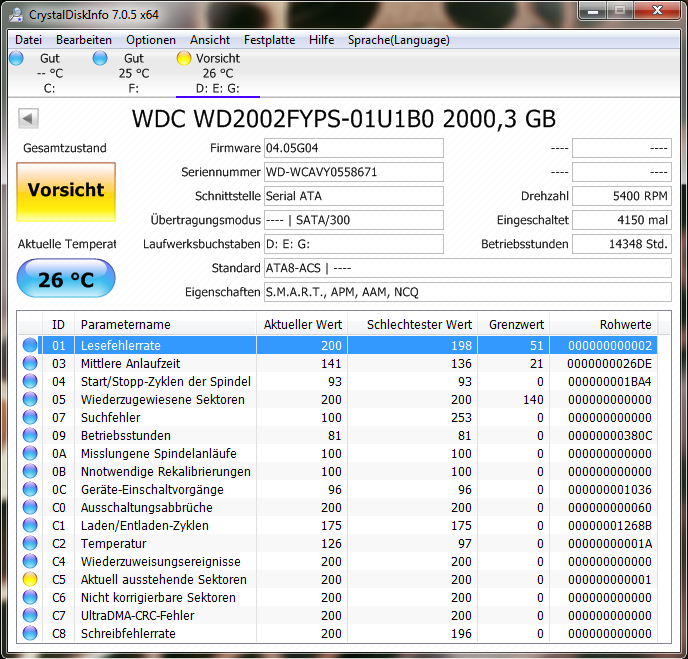Viewport: 688px width, 659px height.
Task: Click status orb of Mittlere Anlaufzeit row
Action: click(x=30, y=363)
